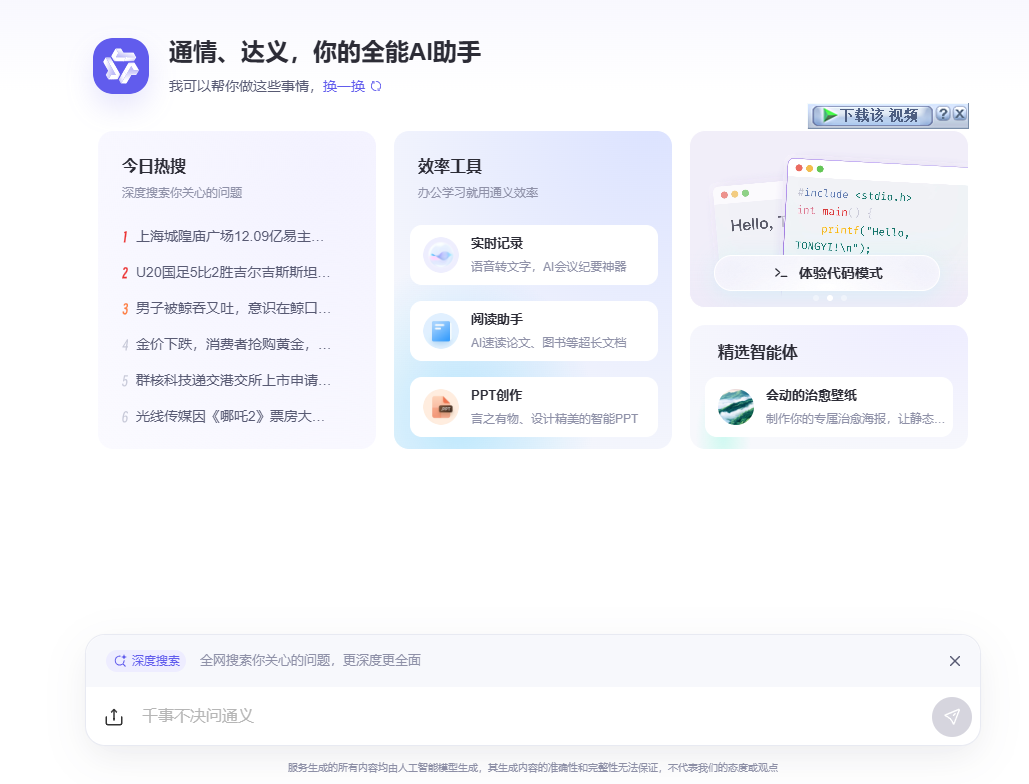Click the green play icon in download bar
Image resolution: width=1029 pixels, height=784 pixels.
pyautogui.click(x=830, y=115)
